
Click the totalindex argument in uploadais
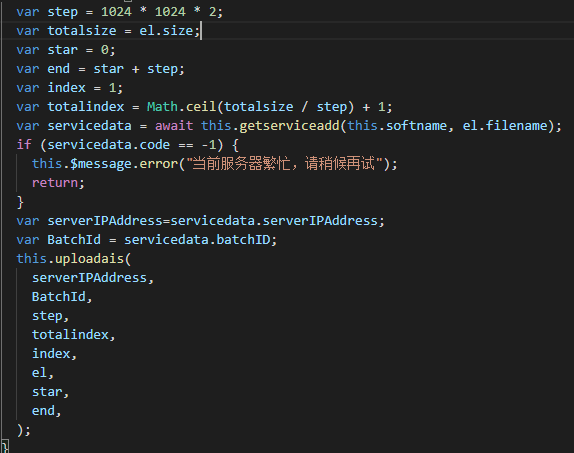click(74, 335)
